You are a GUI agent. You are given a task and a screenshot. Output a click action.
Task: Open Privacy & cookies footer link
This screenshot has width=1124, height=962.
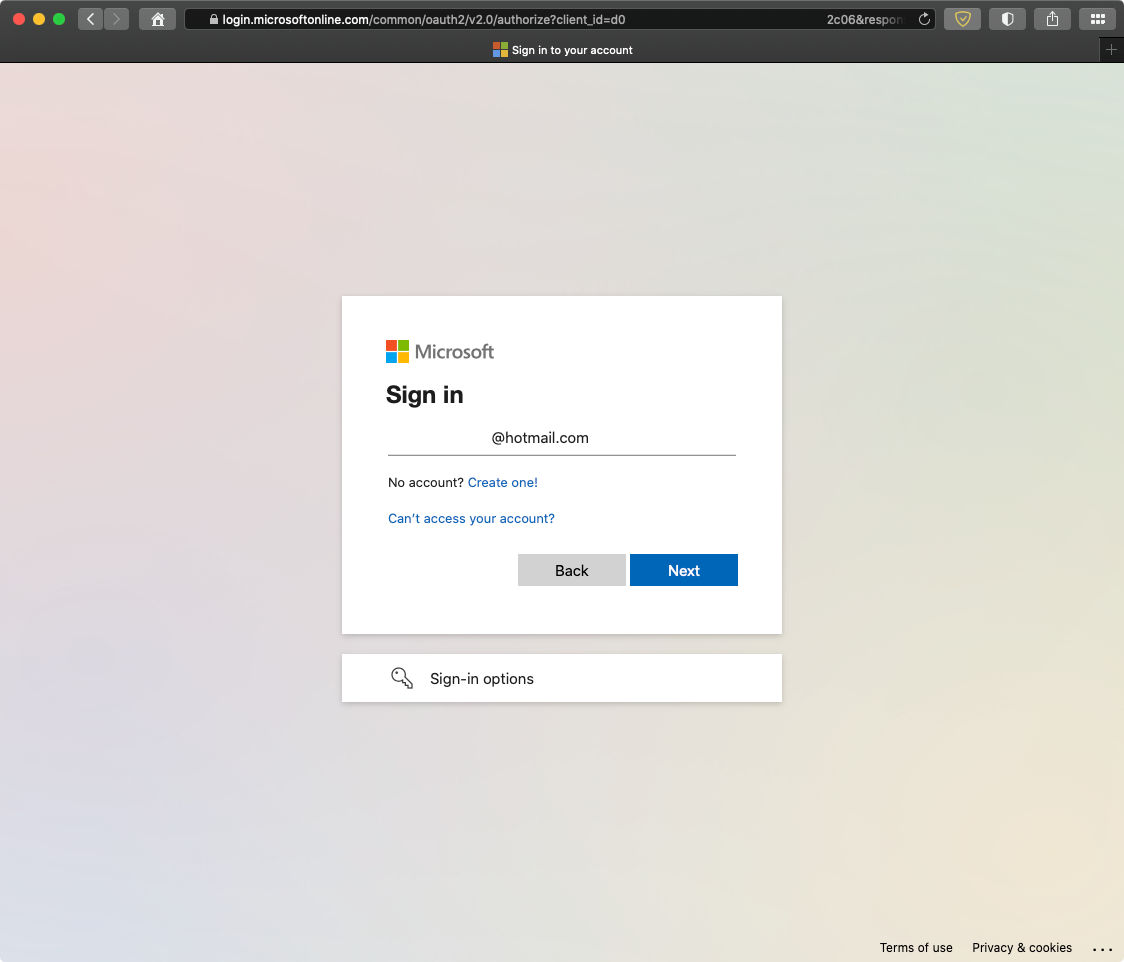coord(1021,948)
